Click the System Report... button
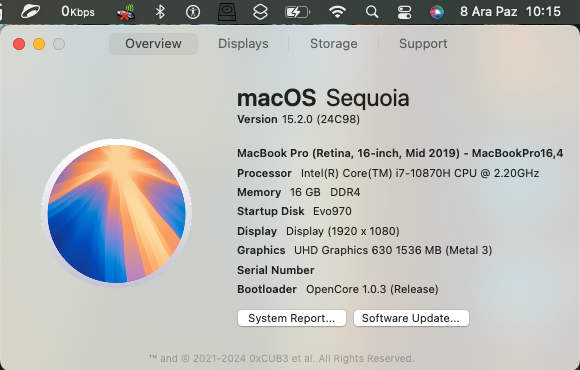Viewport: 580px width, 370px height. [x=292, y=318]
